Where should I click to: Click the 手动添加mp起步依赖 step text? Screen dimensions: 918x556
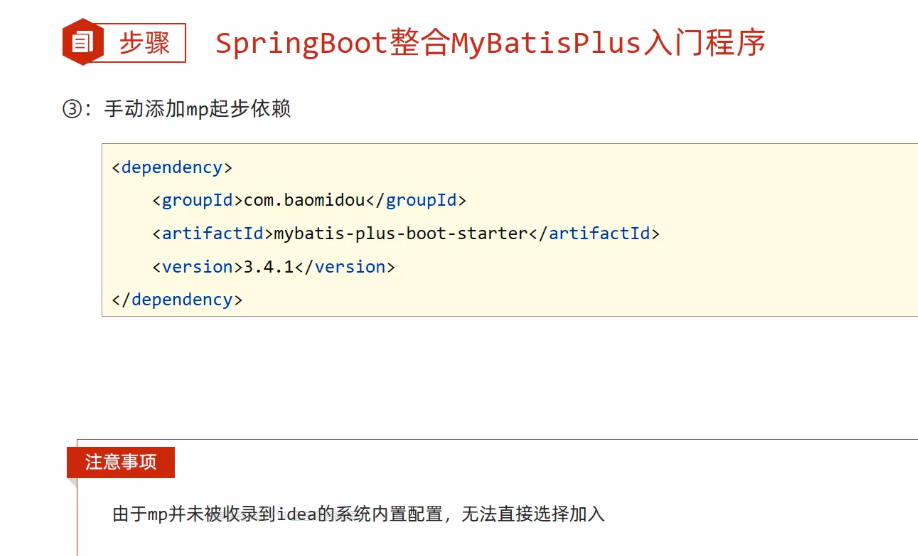click(197, 109)
